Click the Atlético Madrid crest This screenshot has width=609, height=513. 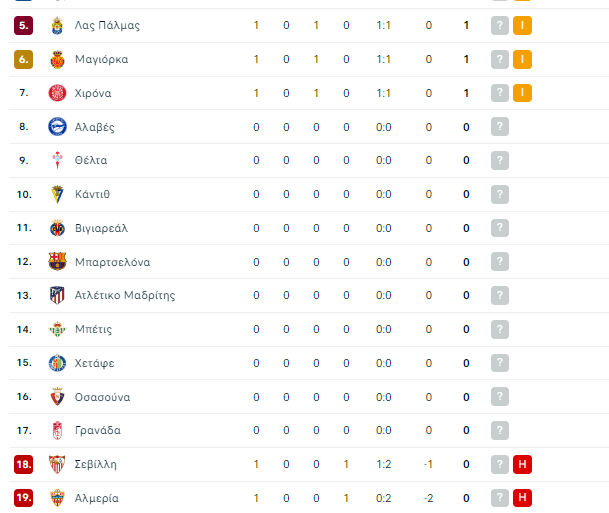57,296
